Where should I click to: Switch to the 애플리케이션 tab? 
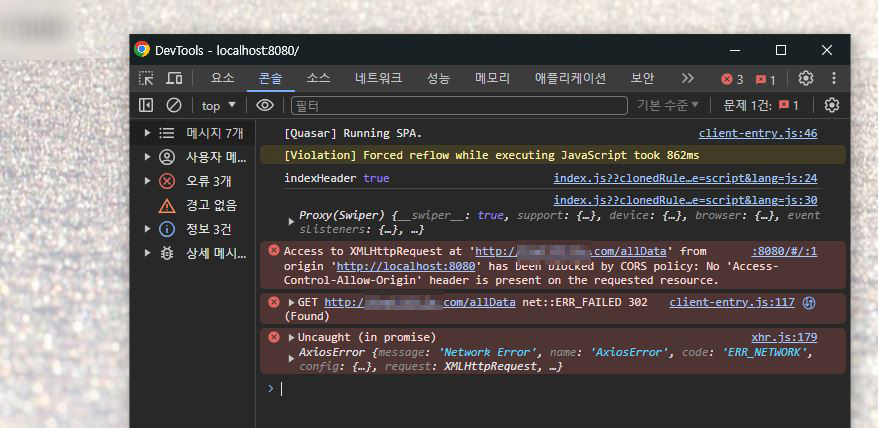(x=570, y=78)
